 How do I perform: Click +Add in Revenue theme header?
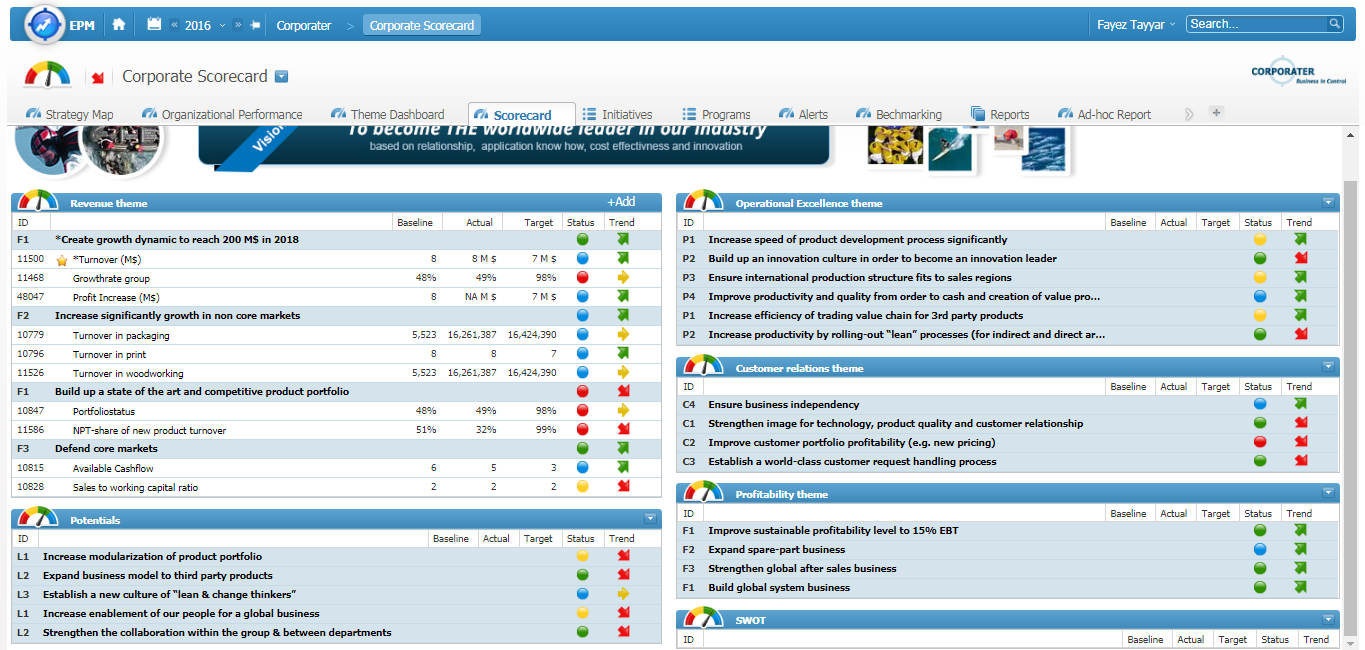pyautogui.click(x=621, y=202)
